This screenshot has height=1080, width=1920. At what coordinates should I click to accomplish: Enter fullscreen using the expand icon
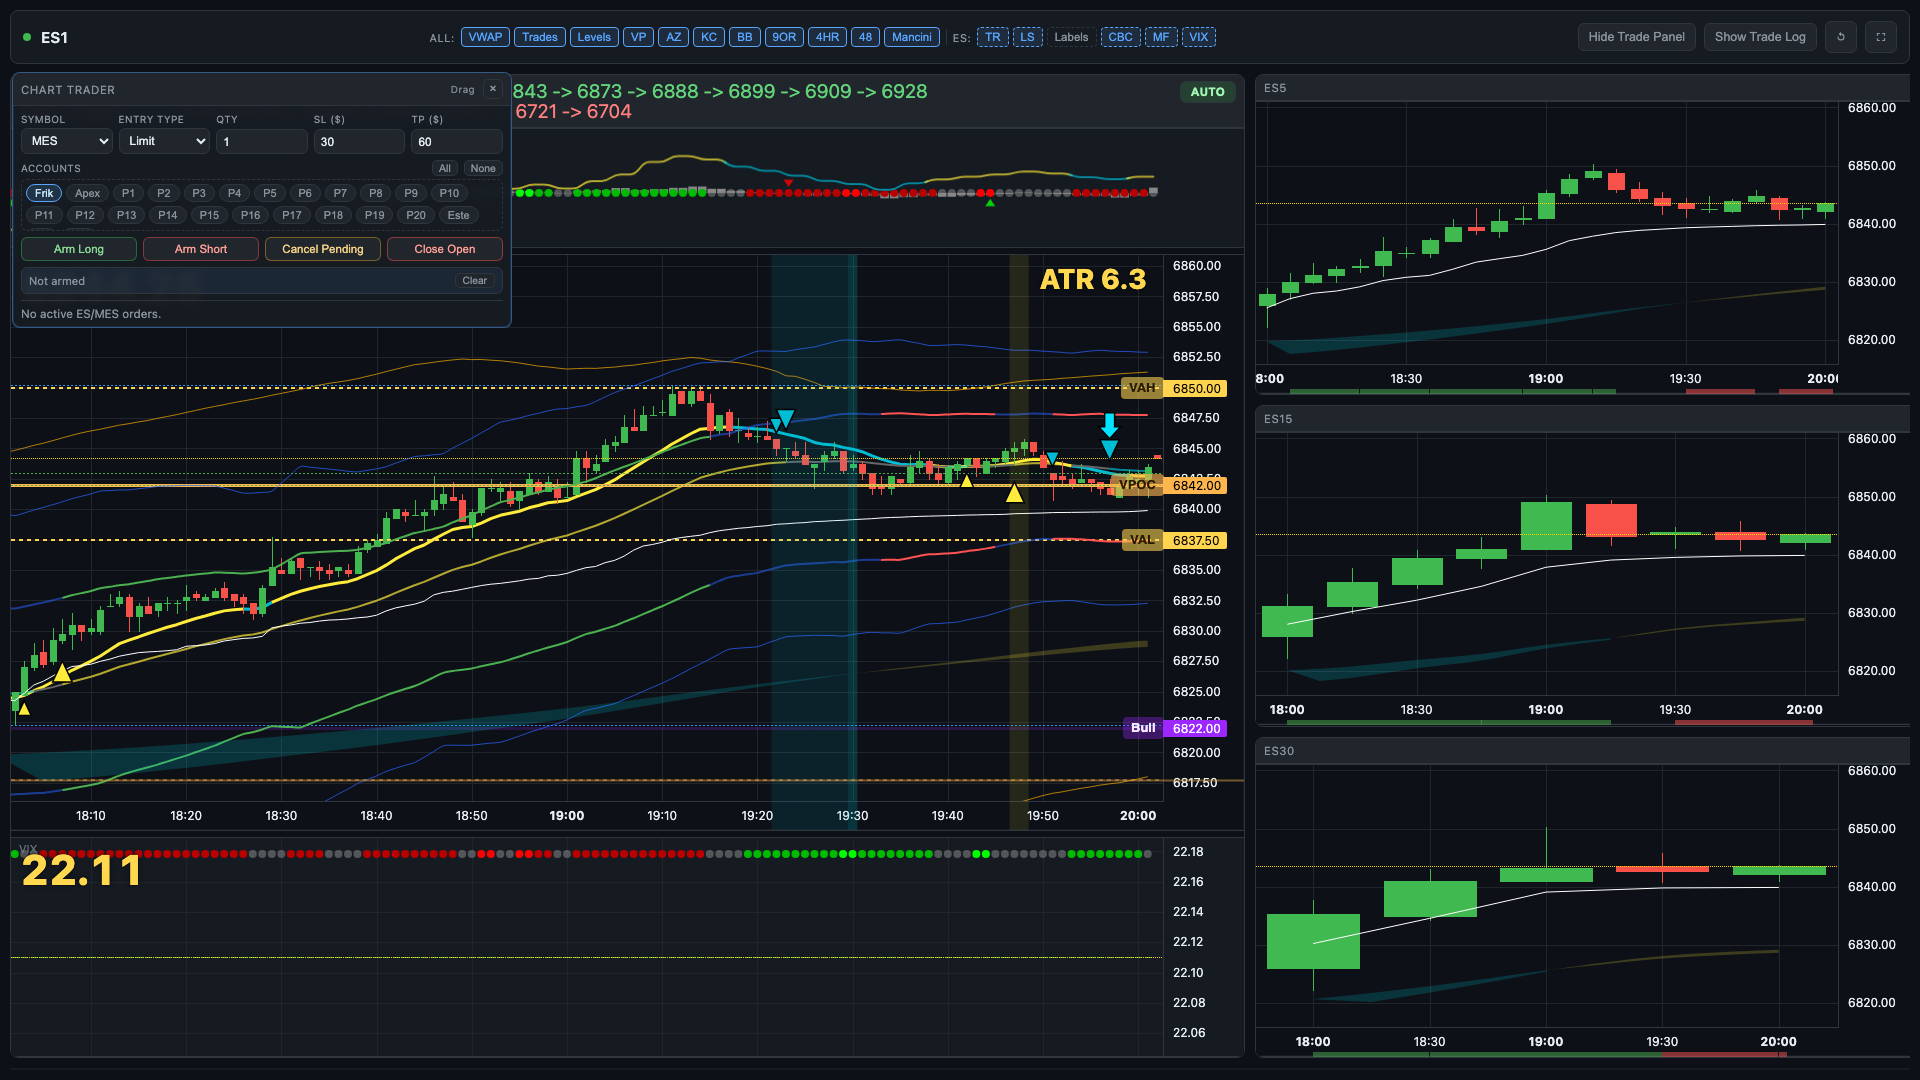(x=1881, y=37)
